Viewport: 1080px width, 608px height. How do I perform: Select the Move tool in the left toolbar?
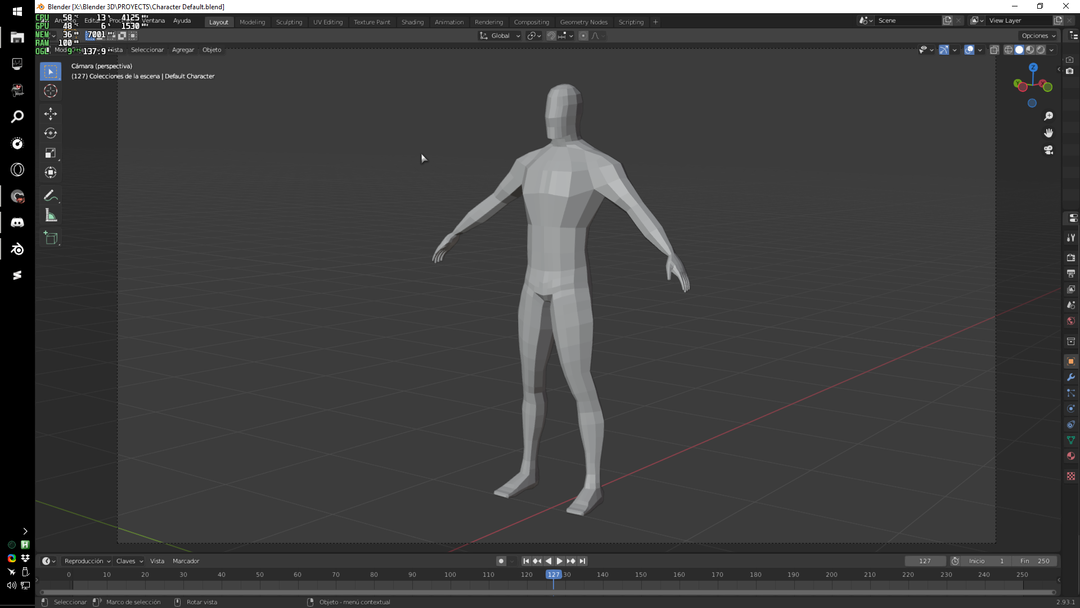[x=51, y=113]
